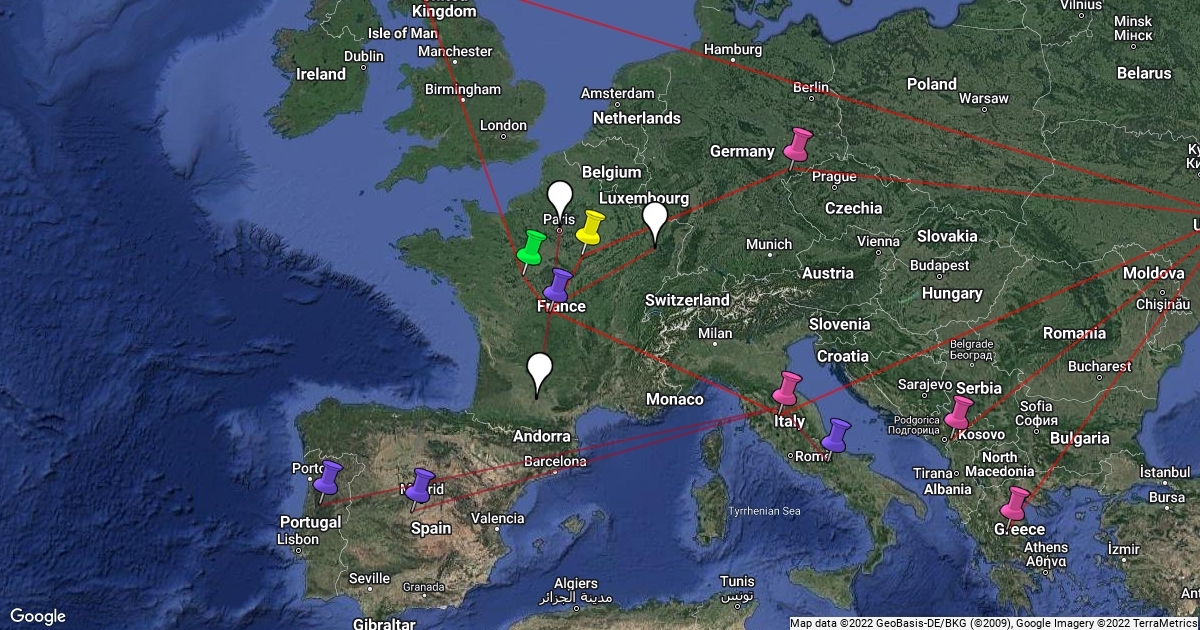The height and width of the screenshot is (630, 1200).
Task: Click the Andorra label
Action: (541, 436)
